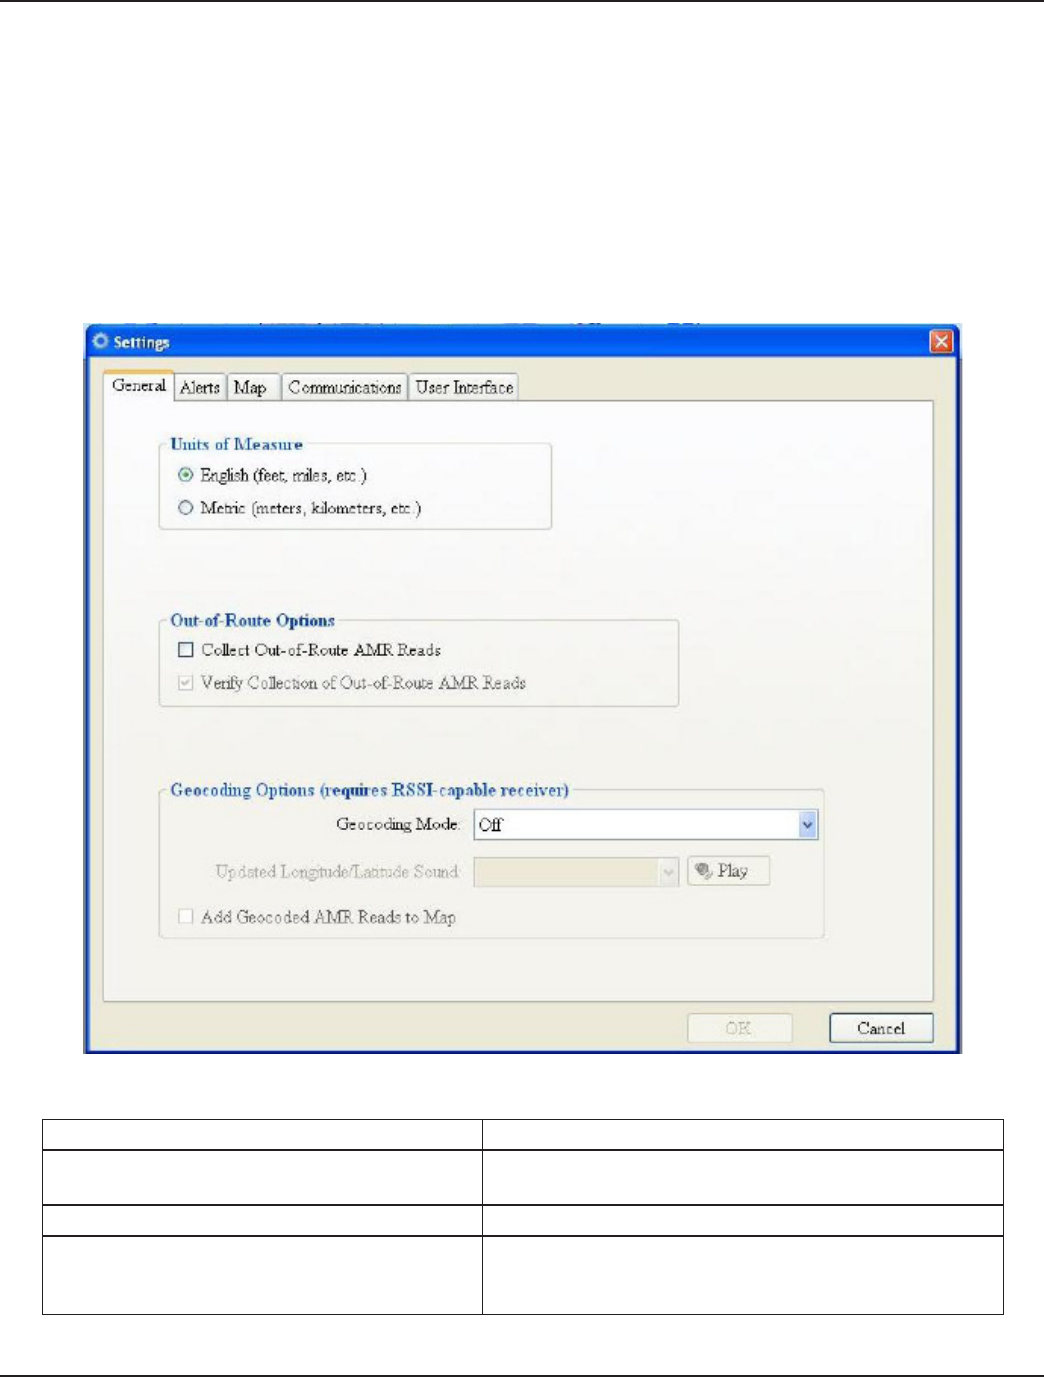Click the Units of Measure heading
Image resolution: width=1044 pixels, height=1377 pixels.
236,444
